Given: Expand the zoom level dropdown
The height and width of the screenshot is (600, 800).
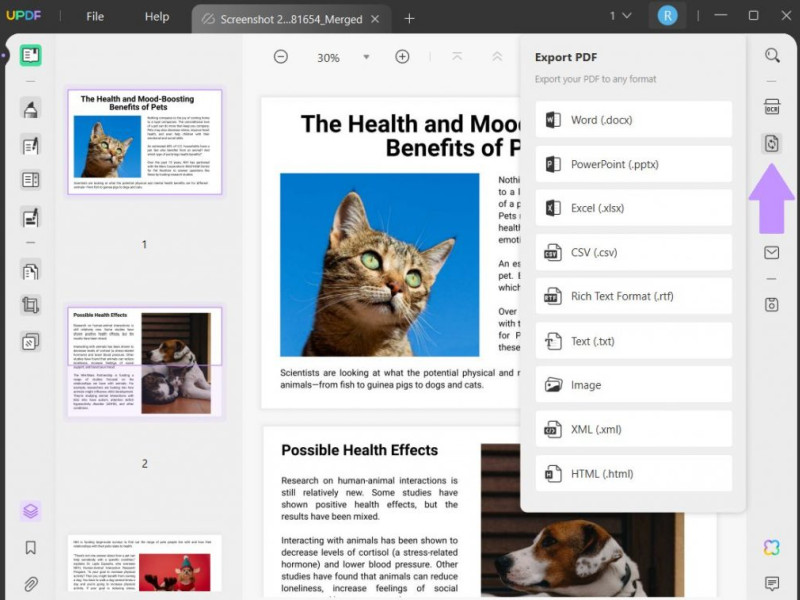Looking at the screenshot, I should [x=366, y=57].
